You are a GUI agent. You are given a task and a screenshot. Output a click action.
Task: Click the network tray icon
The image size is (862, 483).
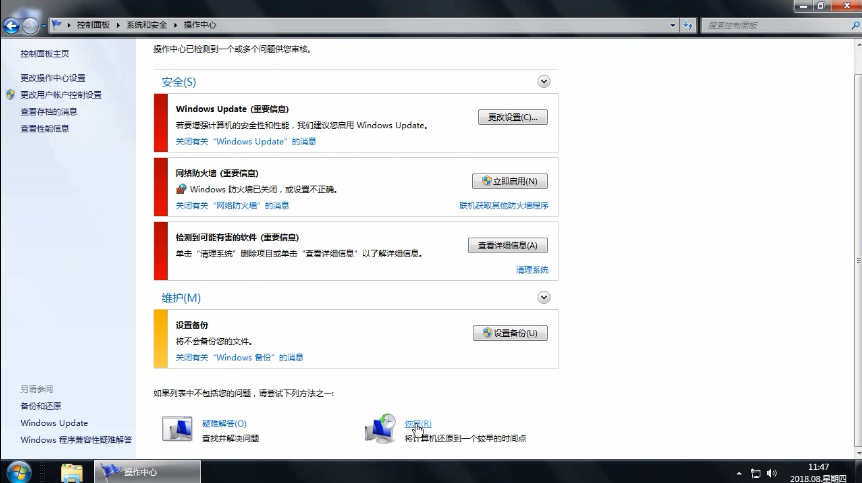click(x=756, y=473)
